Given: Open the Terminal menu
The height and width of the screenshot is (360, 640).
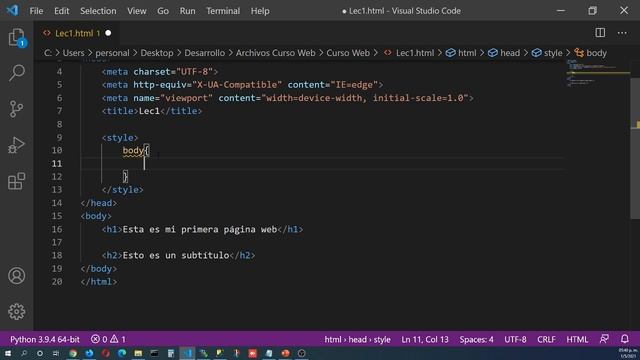Looking at the screenshot, I should coord(223,11).
